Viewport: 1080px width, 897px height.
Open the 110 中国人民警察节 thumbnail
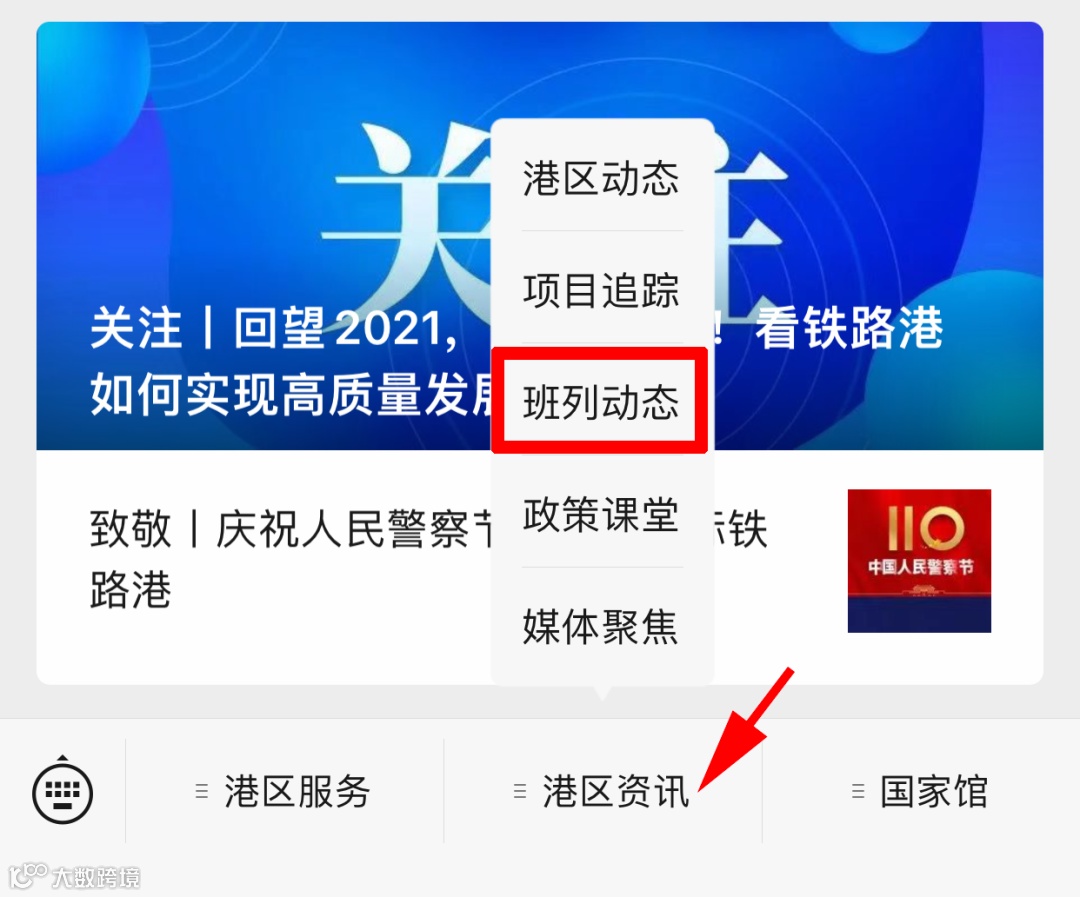click(919, 561)
